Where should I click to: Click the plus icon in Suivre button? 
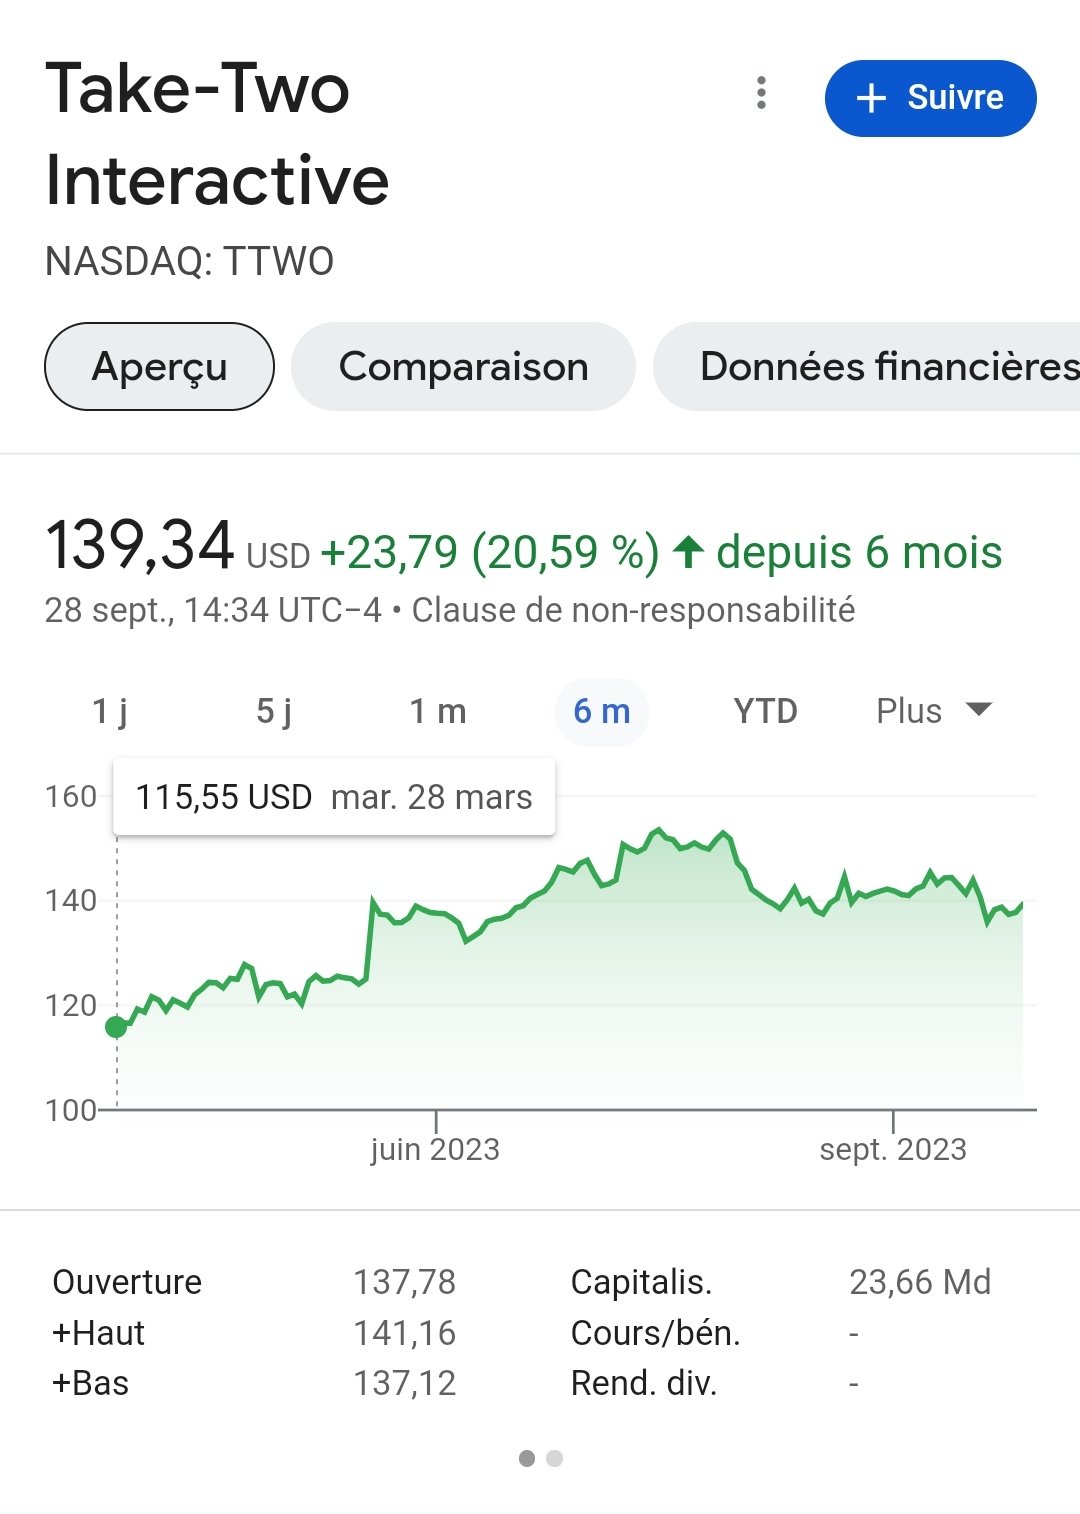[x=871, y=98]
